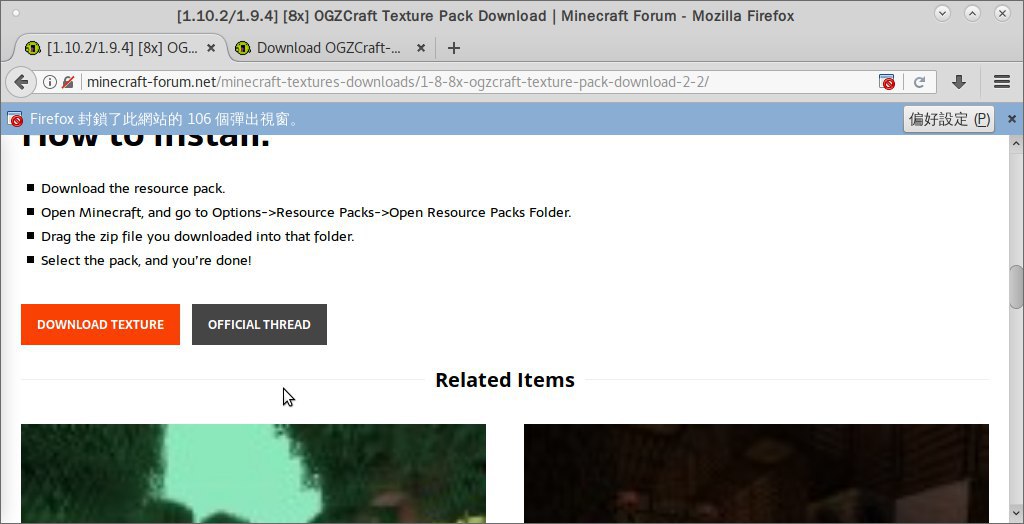Open the dark interior related item thumbnail
Screen dimensions: 1024x524
(x=756, y=474)
